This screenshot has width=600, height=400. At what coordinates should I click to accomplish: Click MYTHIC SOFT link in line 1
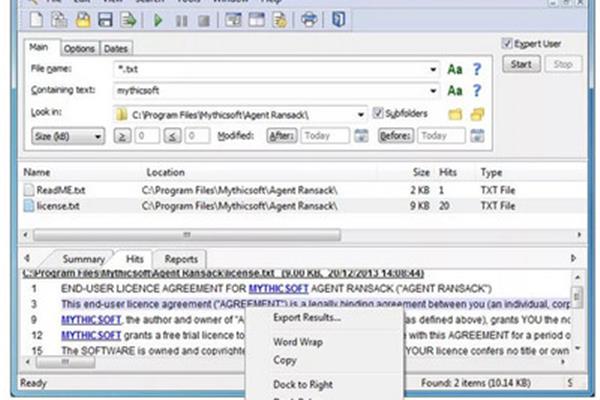pos(278,289)
